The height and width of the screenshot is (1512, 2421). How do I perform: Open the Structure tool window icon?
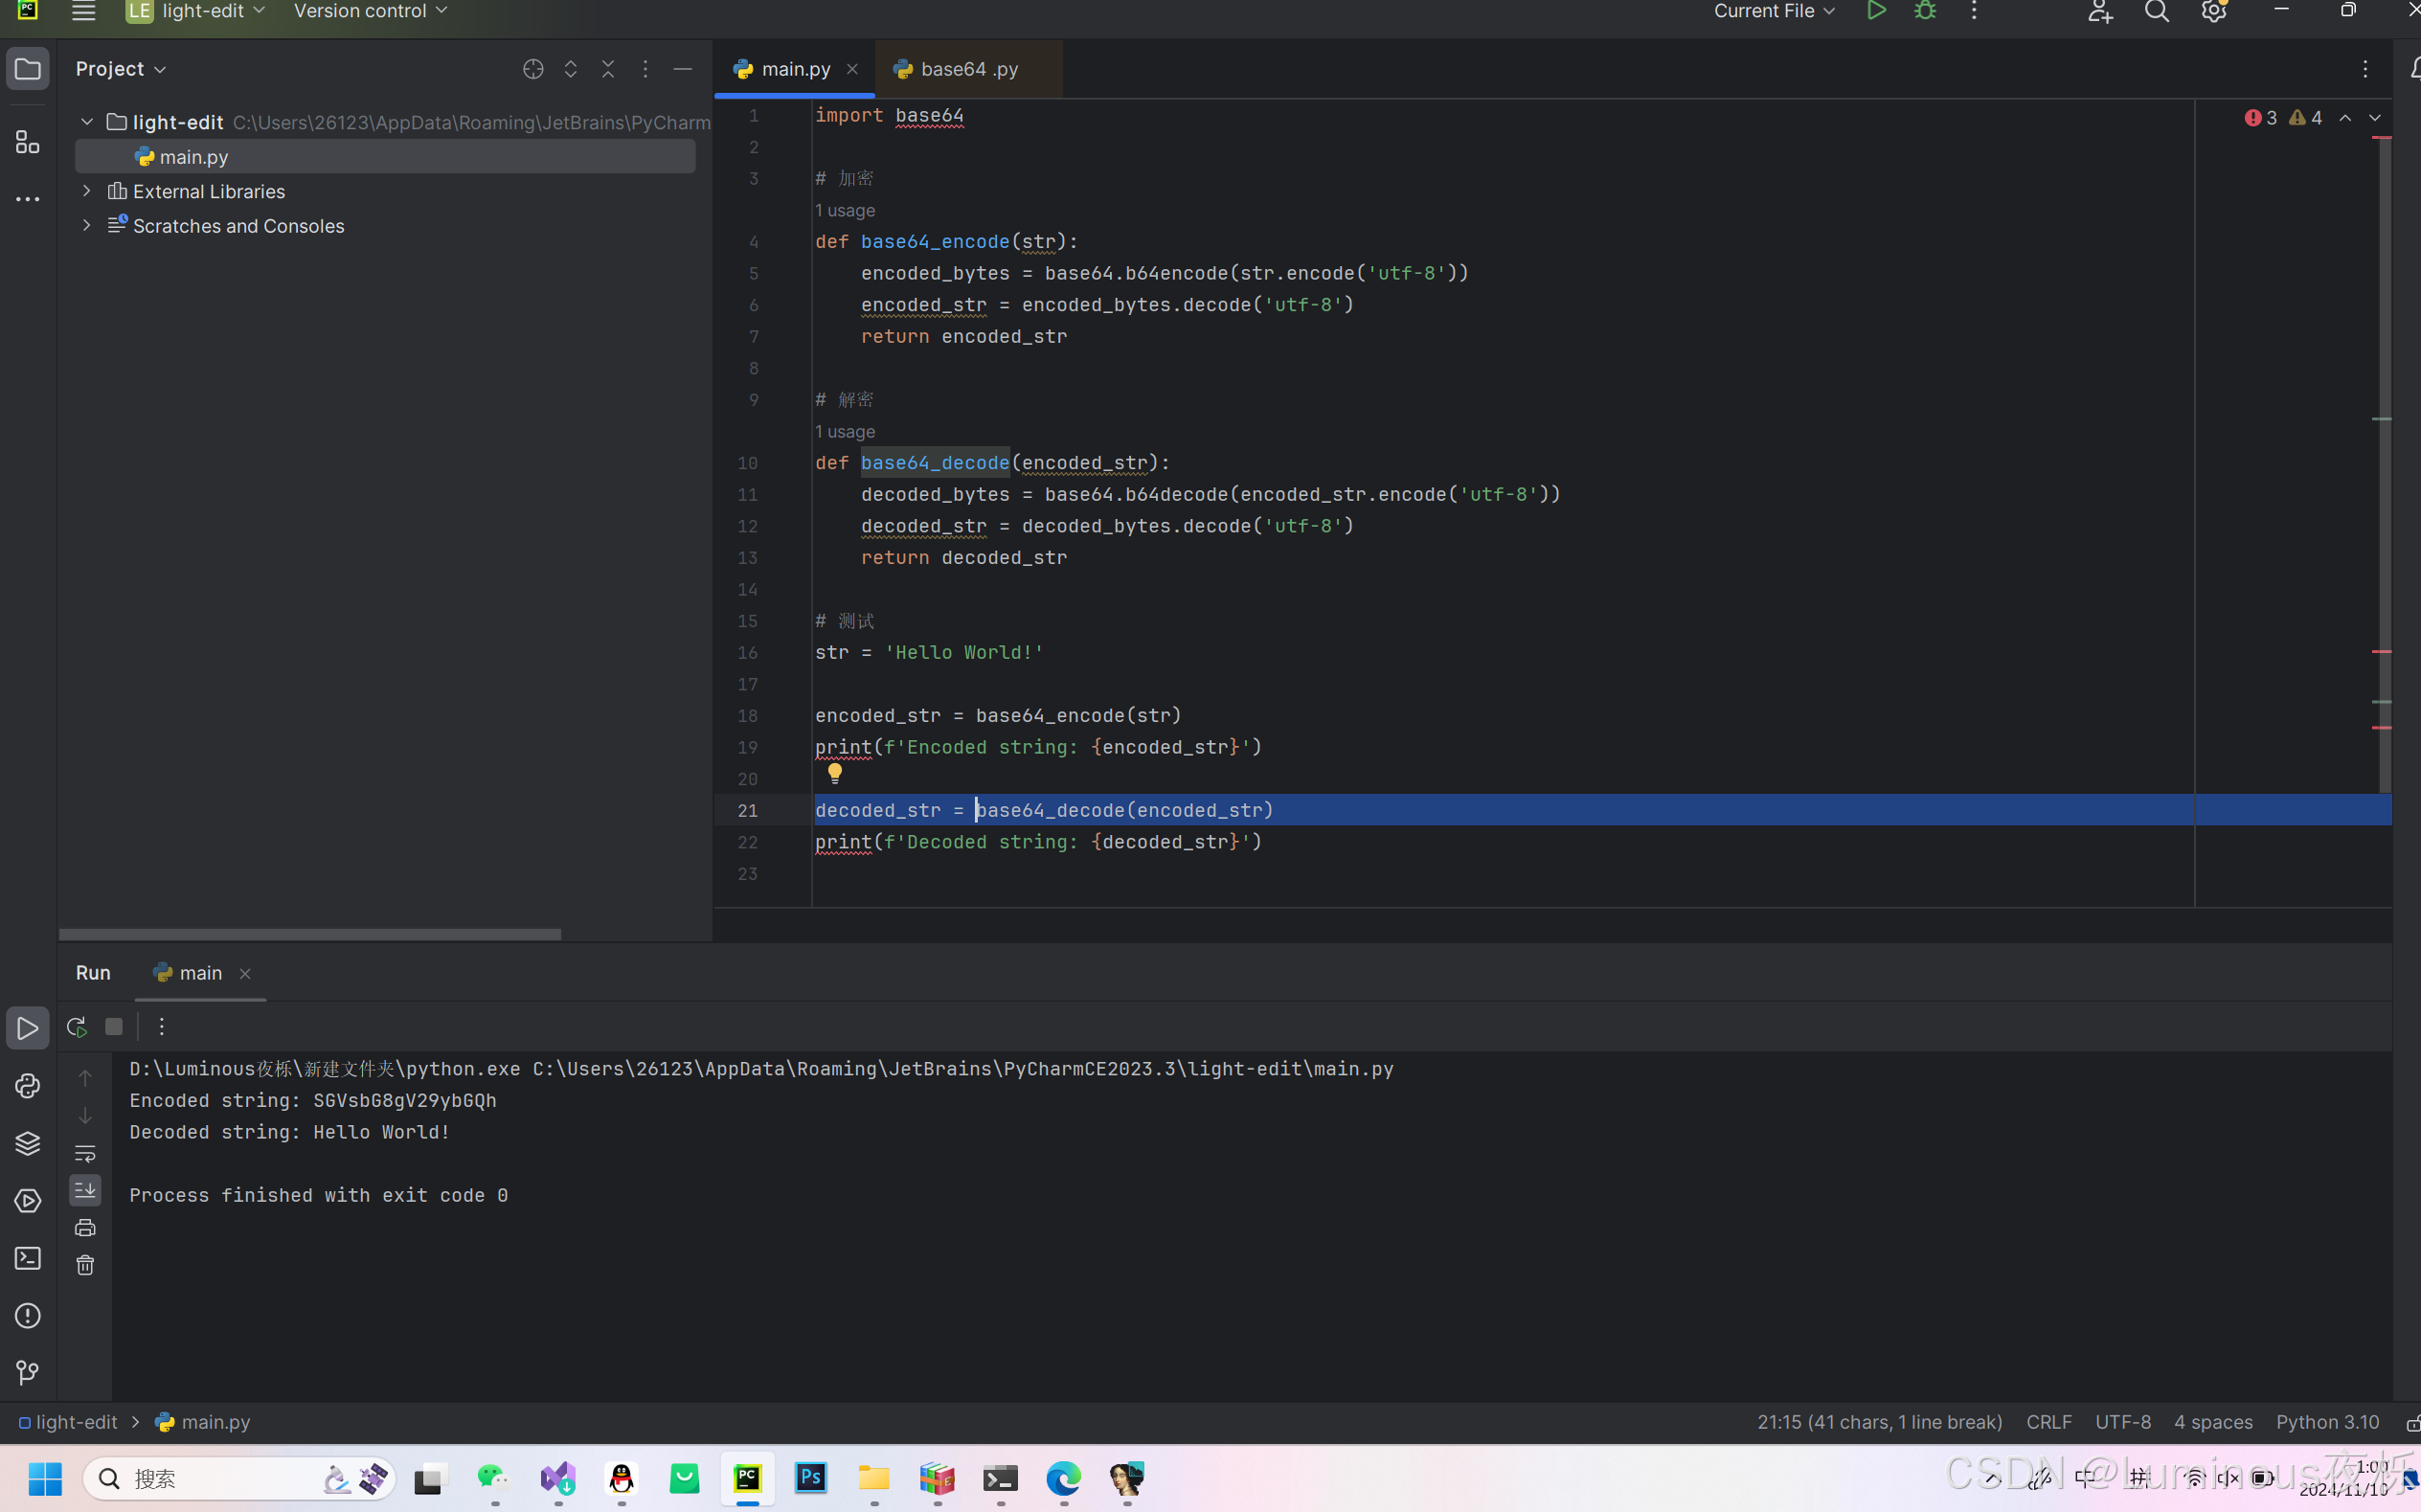28,142
